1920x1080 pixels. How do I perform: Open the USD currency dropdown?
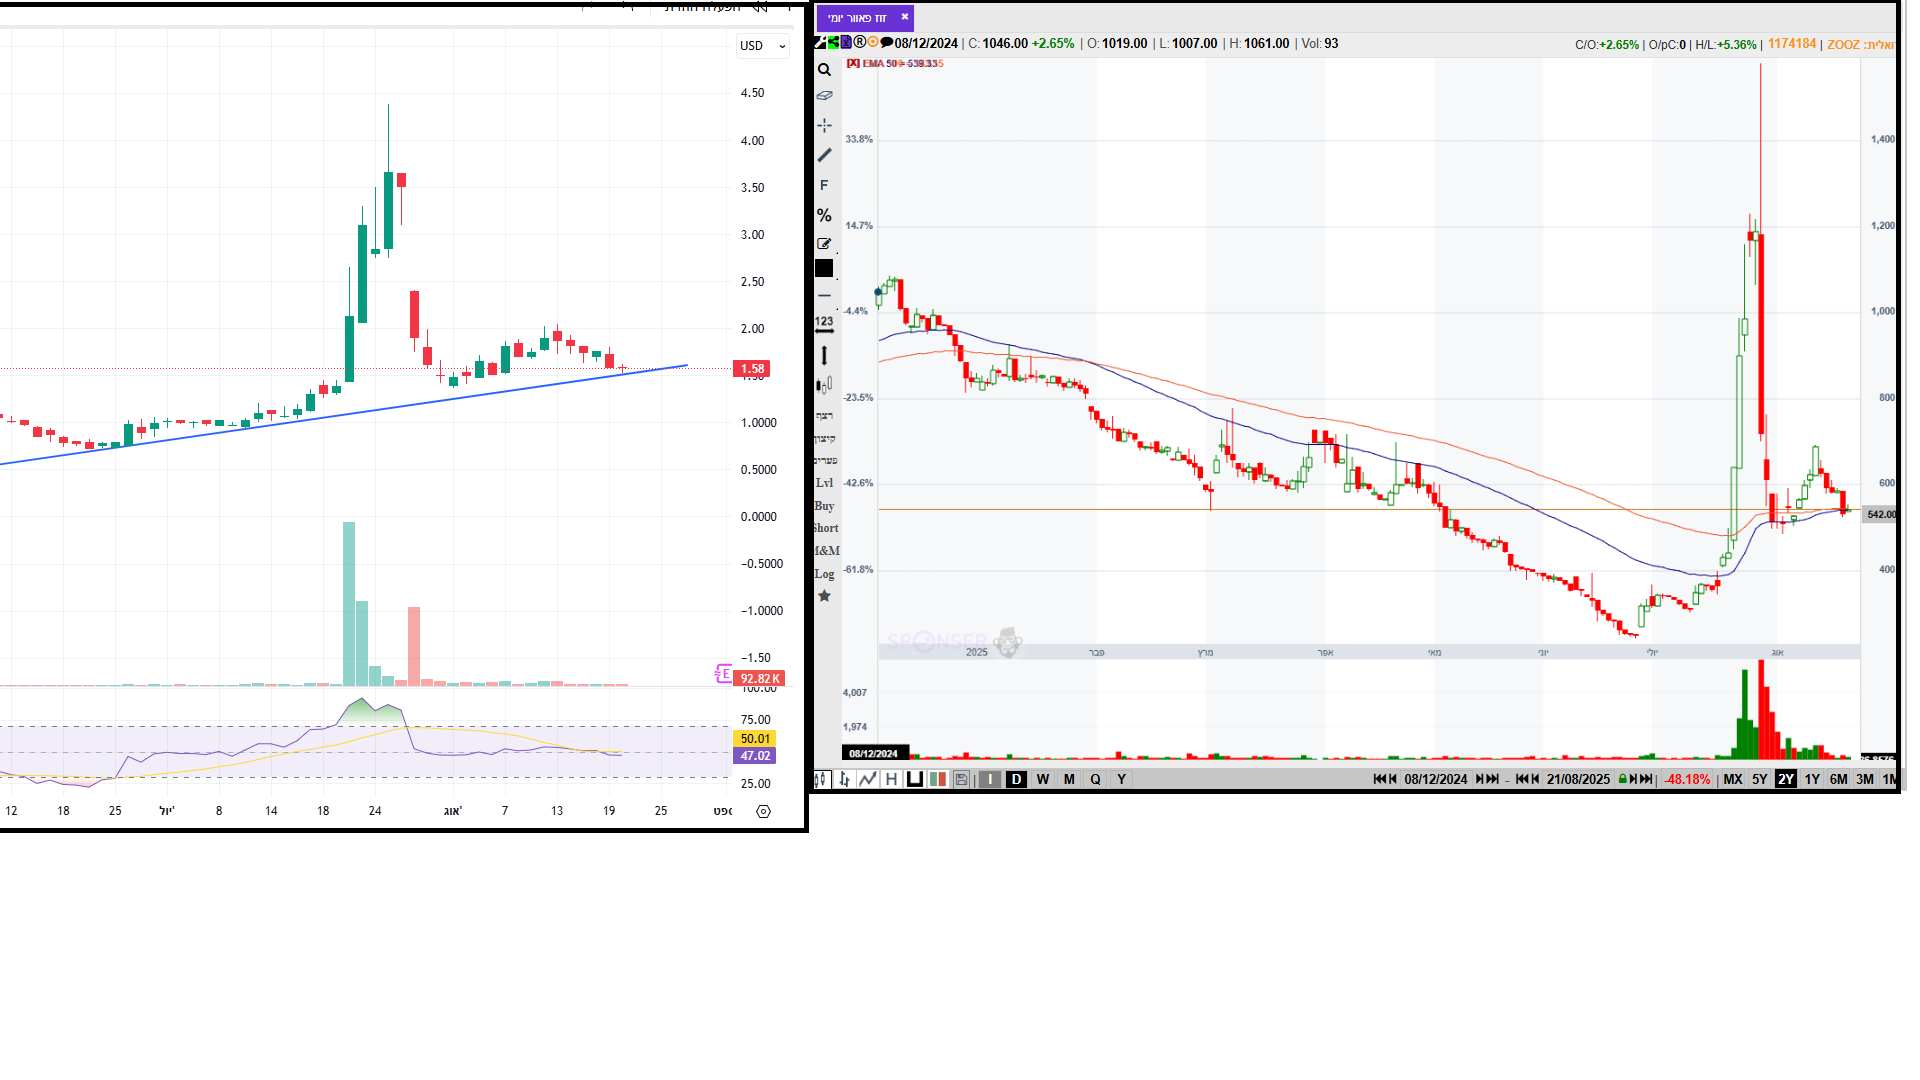coord(763,46)
